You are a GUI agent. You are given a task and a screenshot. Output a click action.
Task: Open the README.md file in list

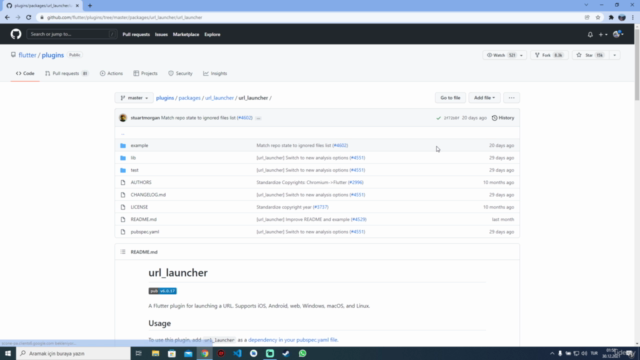(x=144, y=219)
